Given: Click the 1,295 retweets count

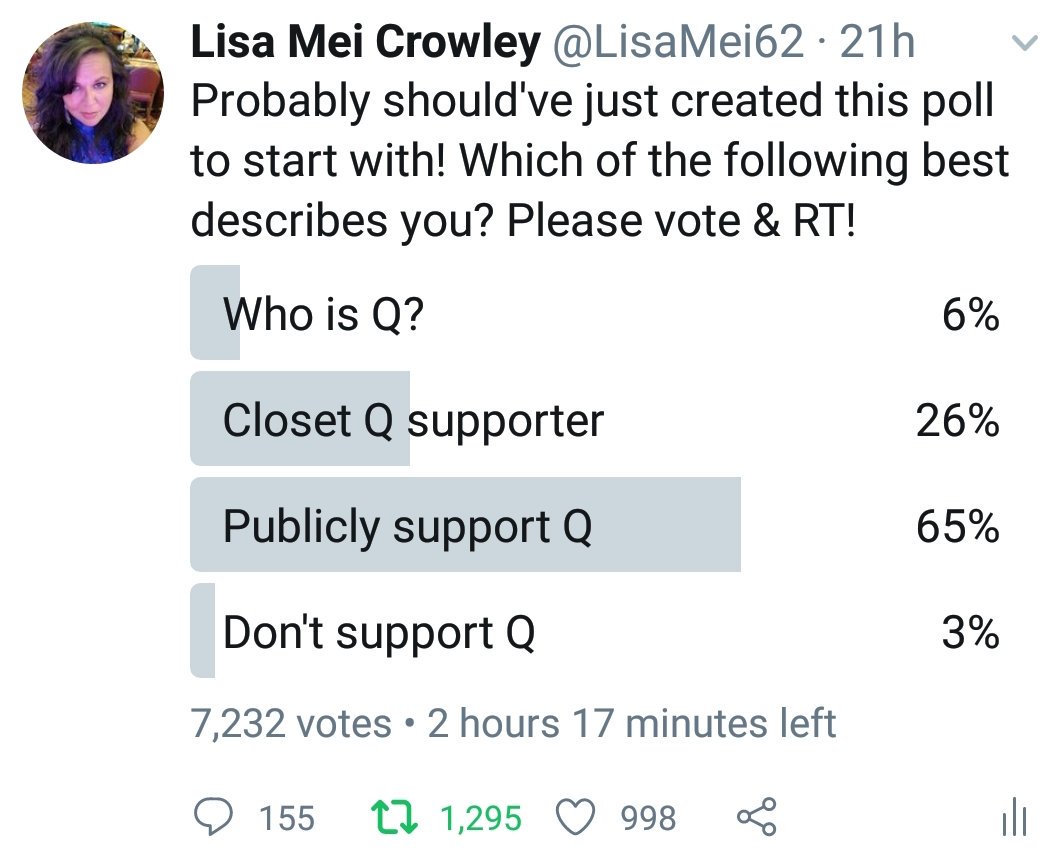Looking at the screenshot, I should [481, 819].
